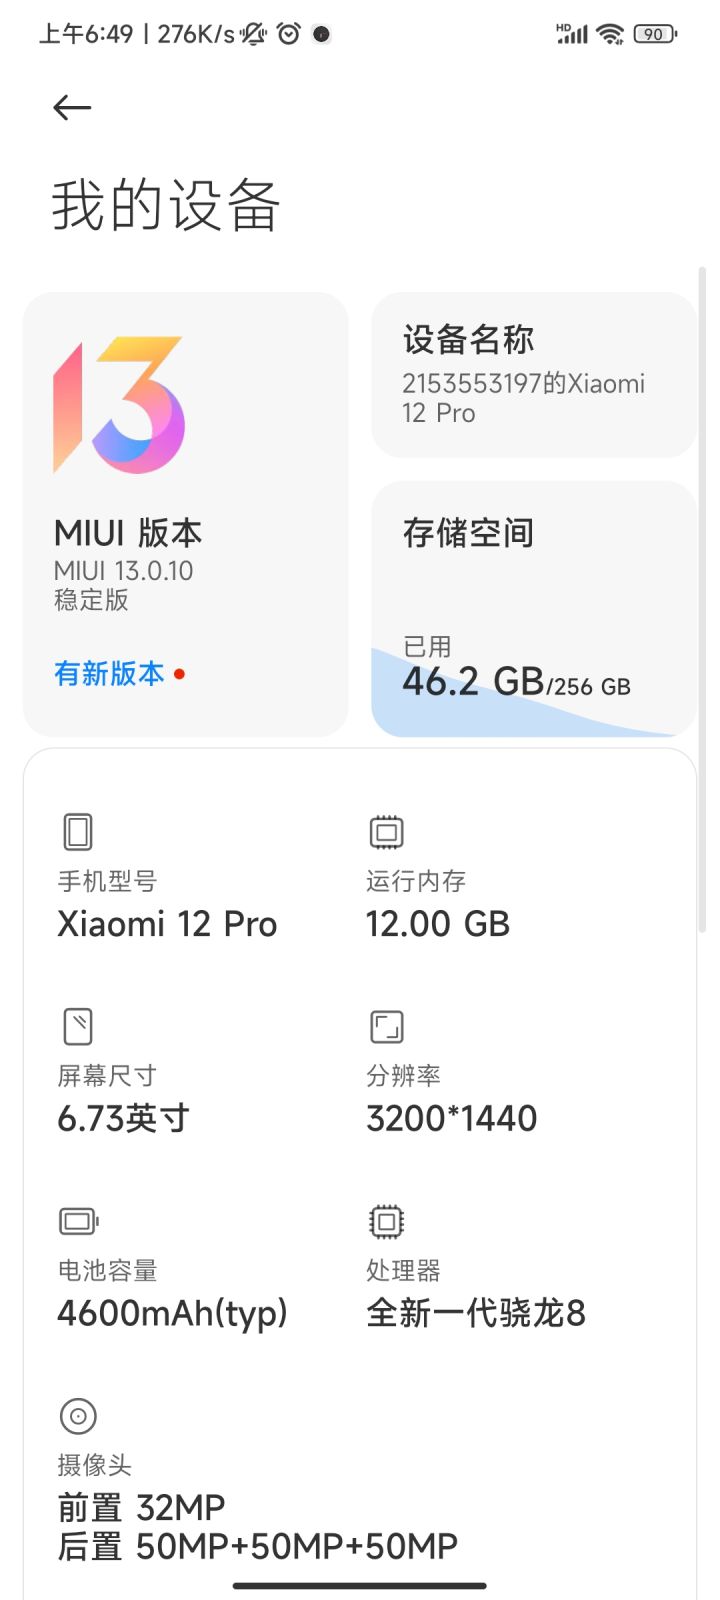Tap the camera lens icon
Viewport: 720px width, 1600px height.
[78, 1416]
